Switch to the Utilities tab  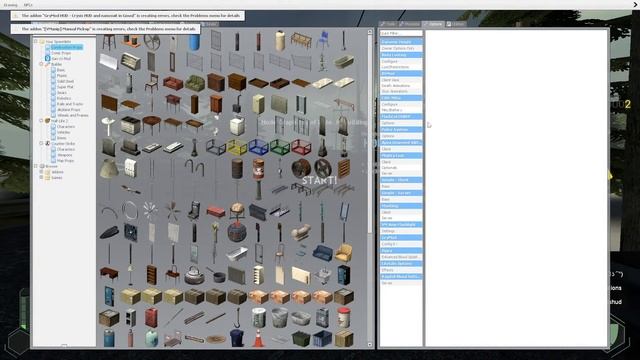[456, 24]
